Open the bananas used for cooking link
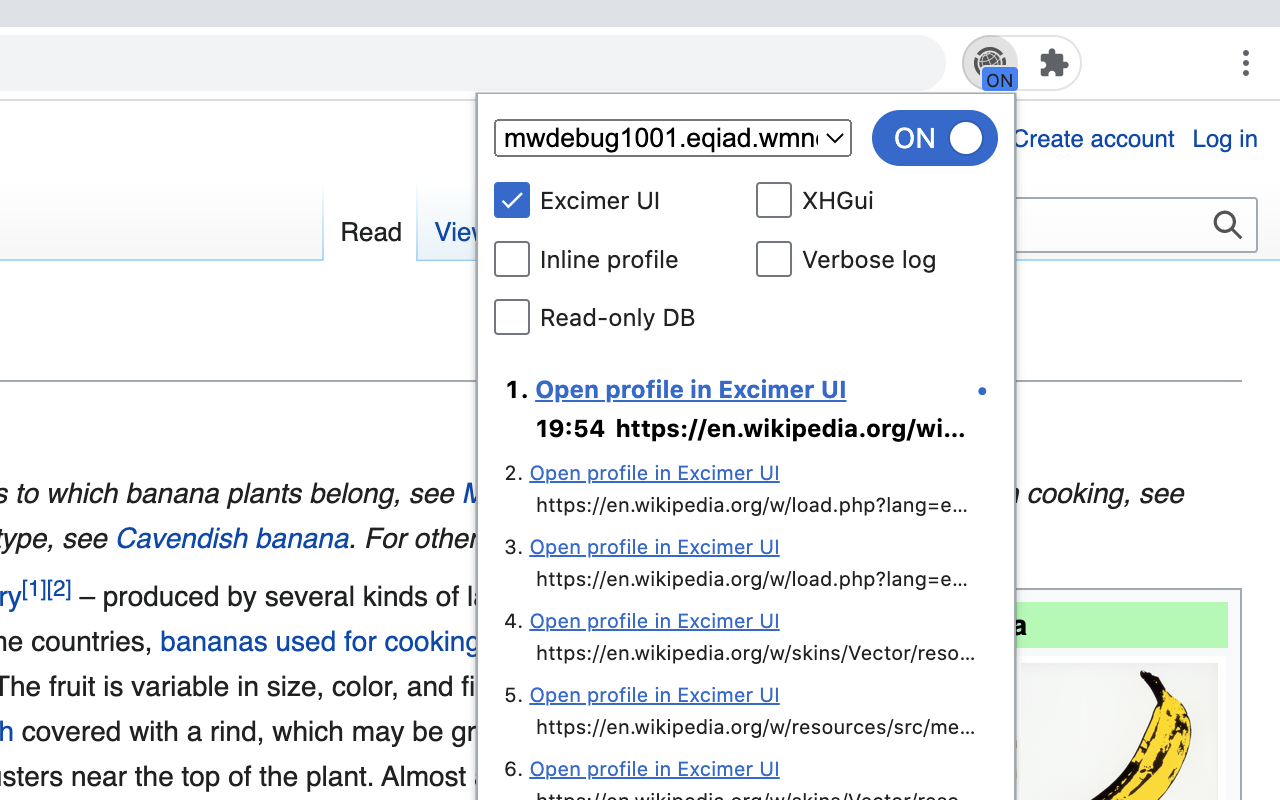1280x800 pixels. tap(318, 641)
